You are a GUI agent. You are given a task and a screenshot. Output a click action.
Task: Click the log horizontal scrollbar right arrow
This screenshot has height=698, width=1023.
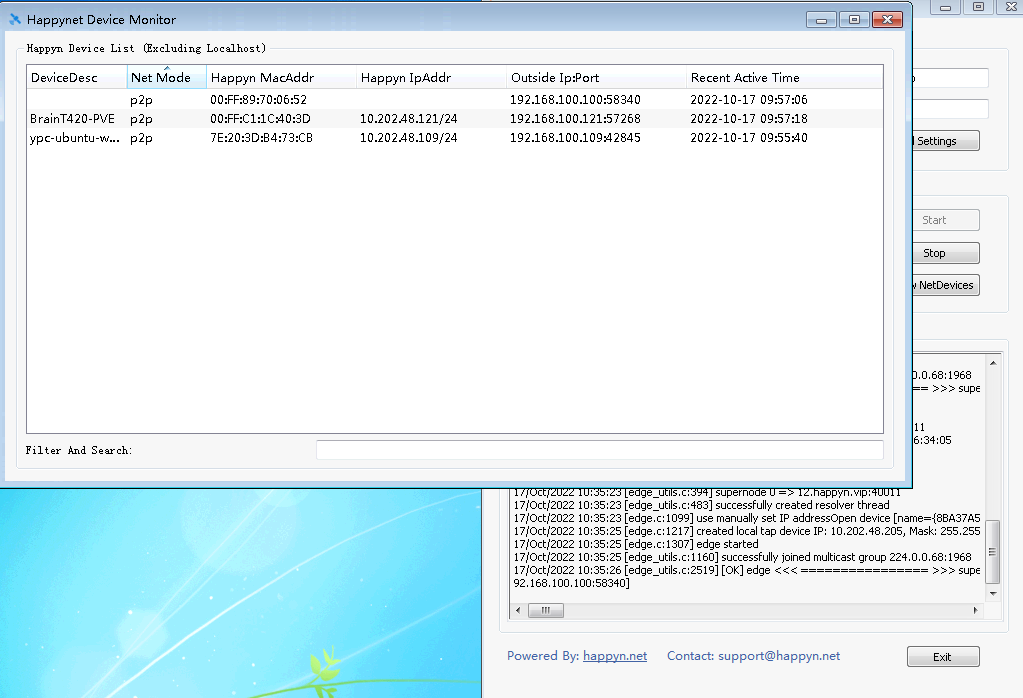tap(975, 611)
